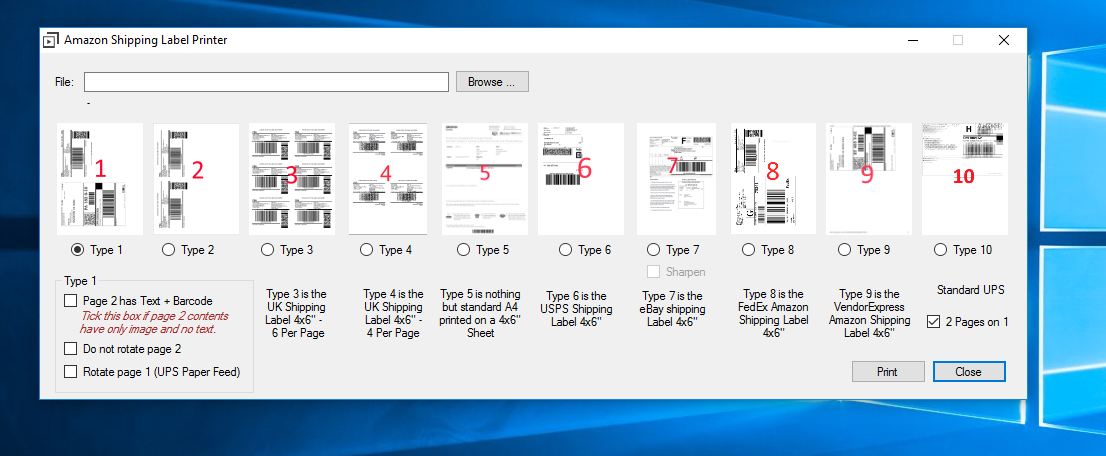Click the Print button
This screenshot has width=1106, height=456.
pyautogui.click(x=888, y=371)
